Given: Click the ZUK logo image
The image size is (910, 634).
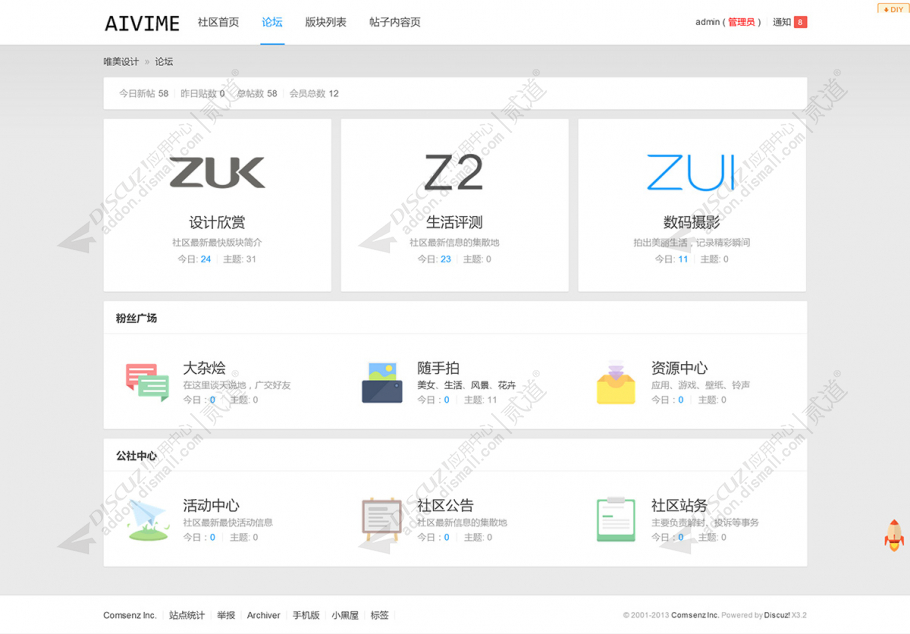Looking at the screenshot, I should pyautogui.click(x=217, y=172).
